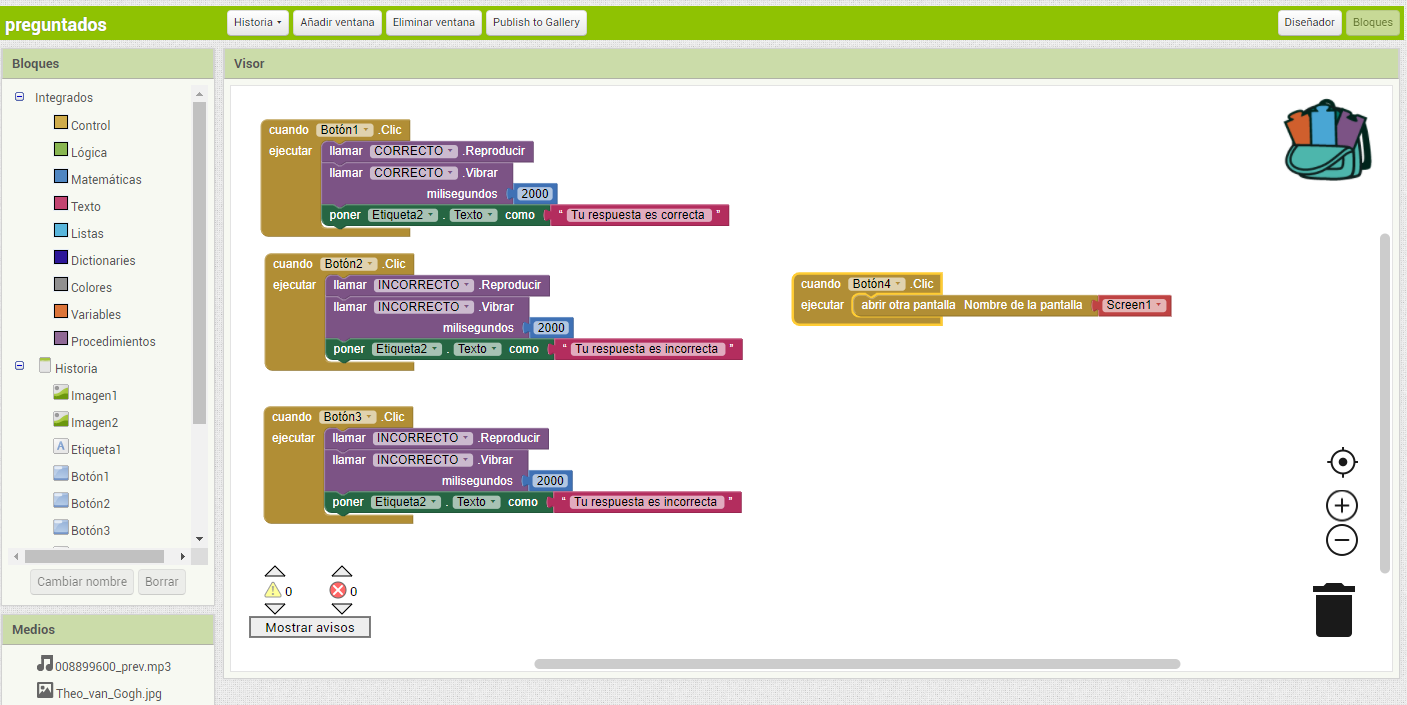The height and width of the screenshot is (705, 1407).
Task: Switch to Diseñador view
Action: coord(1309,22)
